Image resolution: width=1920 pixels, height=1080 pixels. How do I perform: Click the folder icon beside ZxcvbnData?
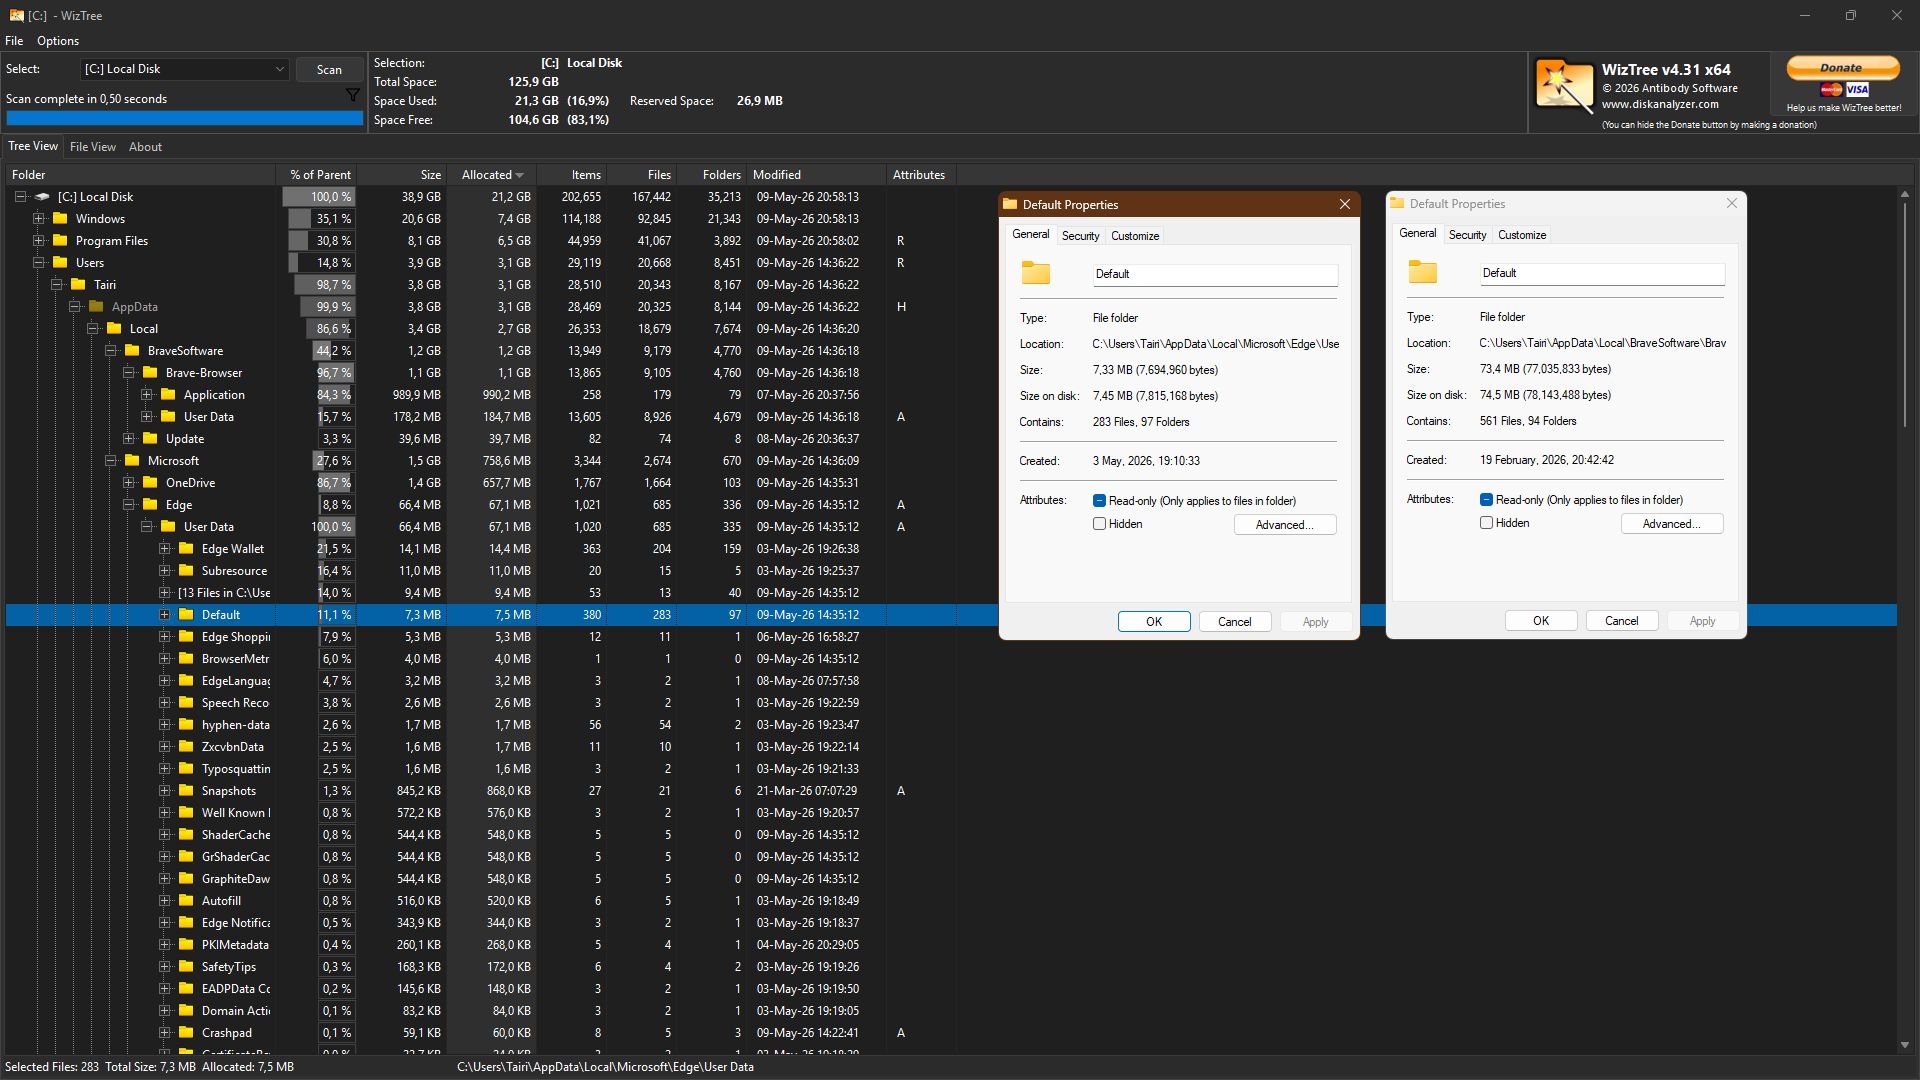186,746
